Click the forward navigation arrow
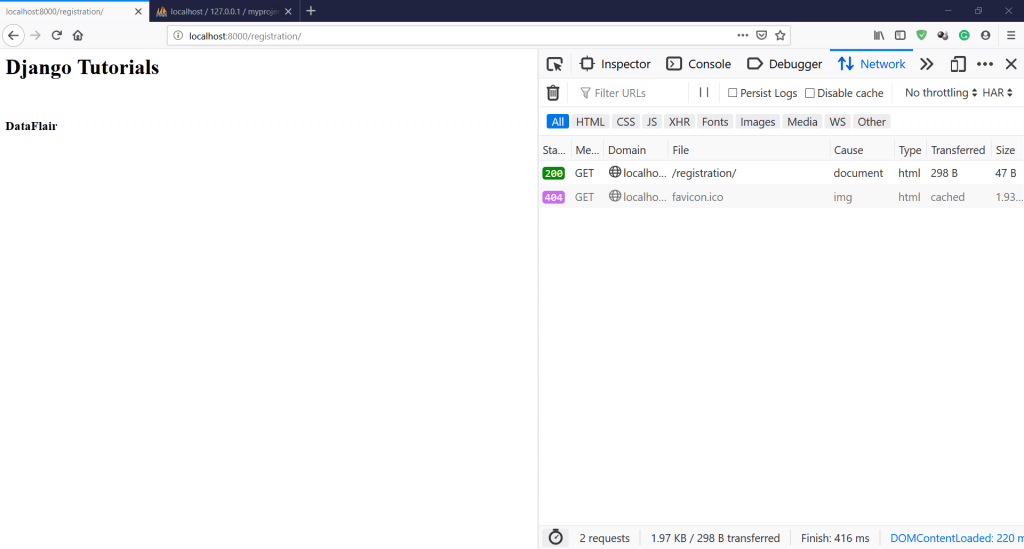This screenshot has width=1024, height=549. pyautogui.click(x=35, y=35)
